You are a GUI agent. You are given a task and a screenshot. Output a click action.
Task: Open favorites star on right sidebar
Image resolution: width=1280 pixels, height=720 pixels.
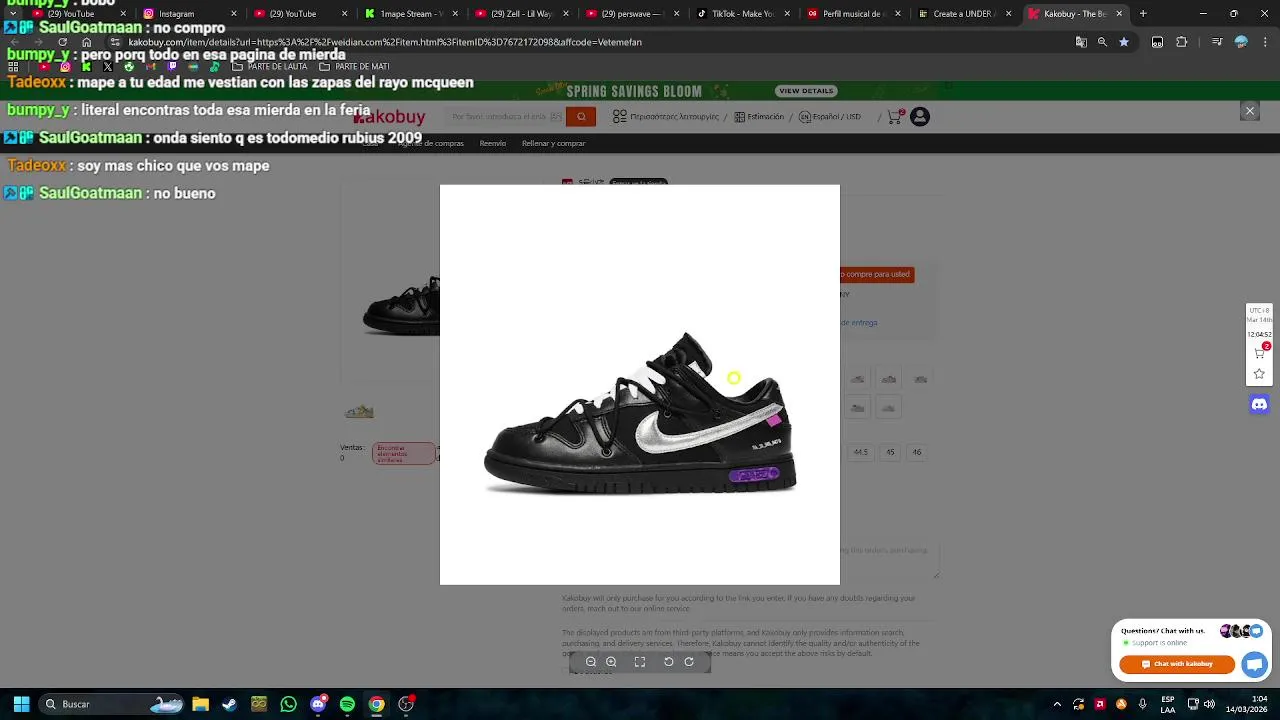1259,374
